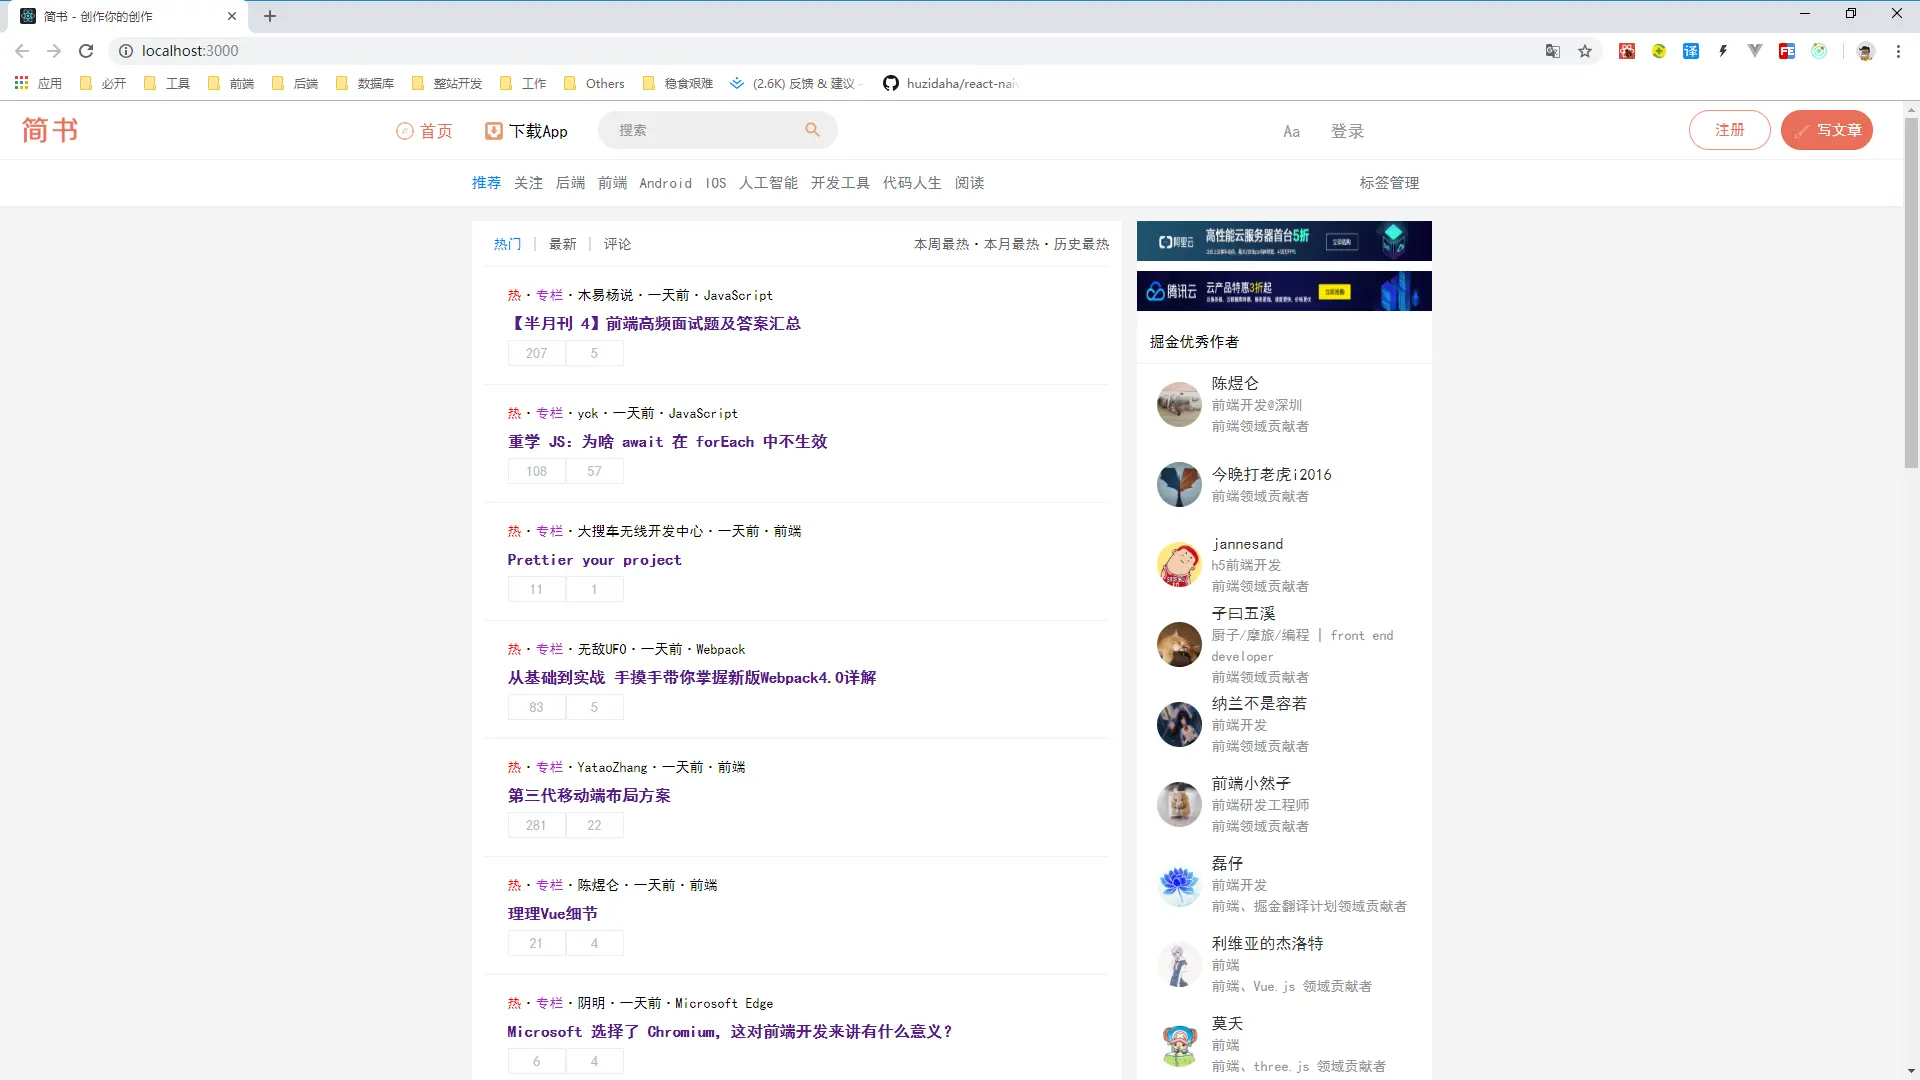Click the search magnifier icon

(x=812, y=130)
